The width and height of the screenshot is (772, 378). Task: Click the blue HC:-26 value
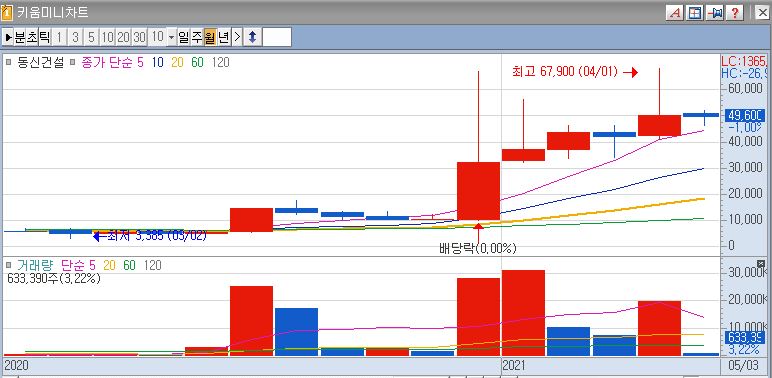pos(744,73)
